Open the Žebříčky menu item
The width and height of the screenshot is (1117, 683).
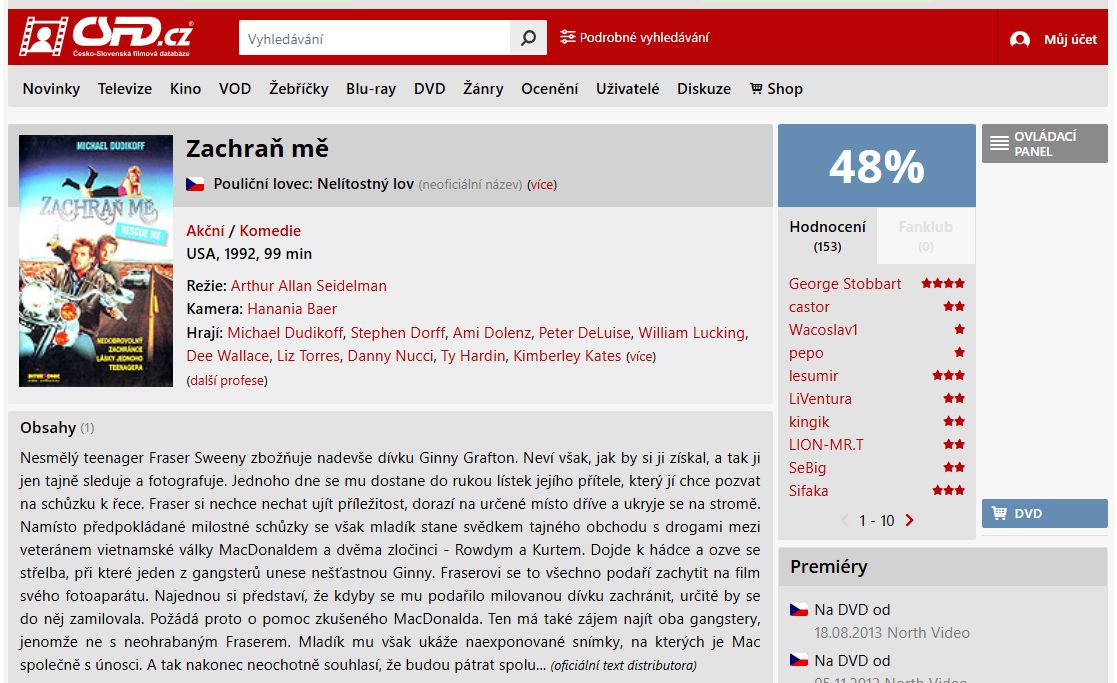coord(298,89)
